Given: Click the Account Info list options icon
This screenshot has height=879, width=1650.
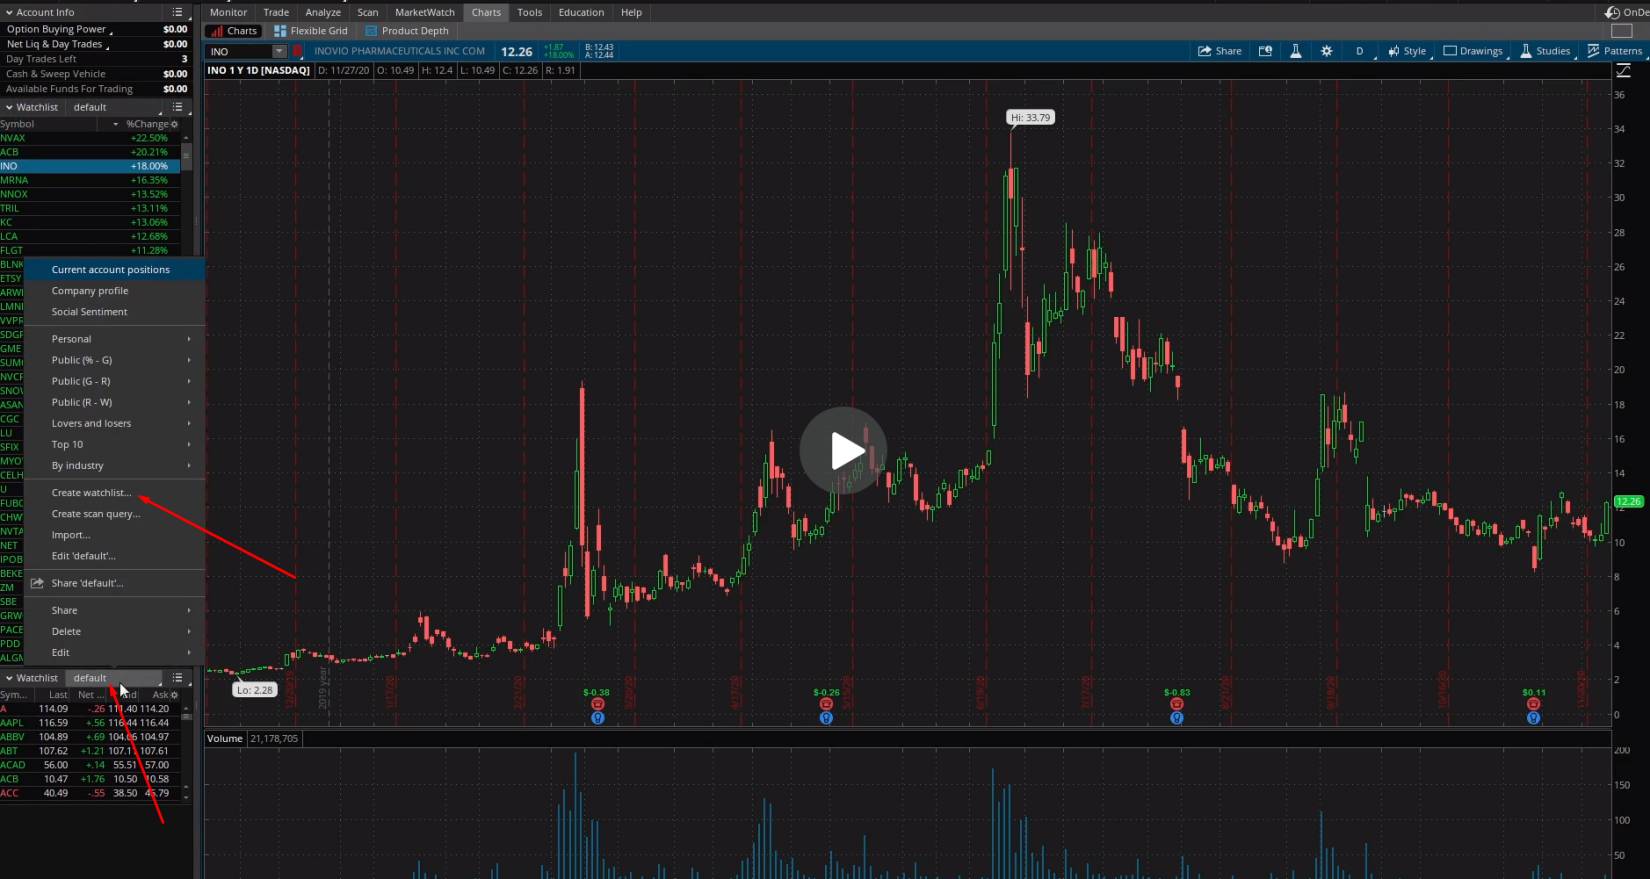Looking at the screenshot, I should (177, 12).
